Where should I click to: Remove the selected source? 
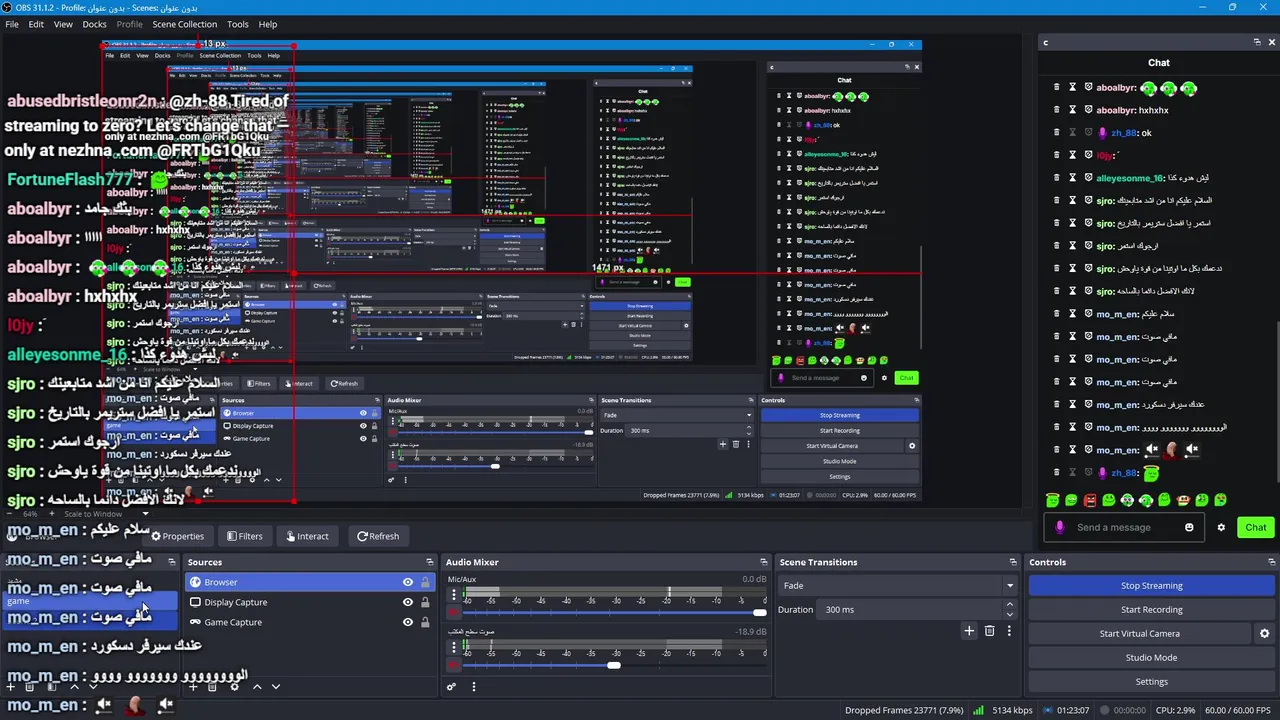pyautogui.click(x=214, y=687)
